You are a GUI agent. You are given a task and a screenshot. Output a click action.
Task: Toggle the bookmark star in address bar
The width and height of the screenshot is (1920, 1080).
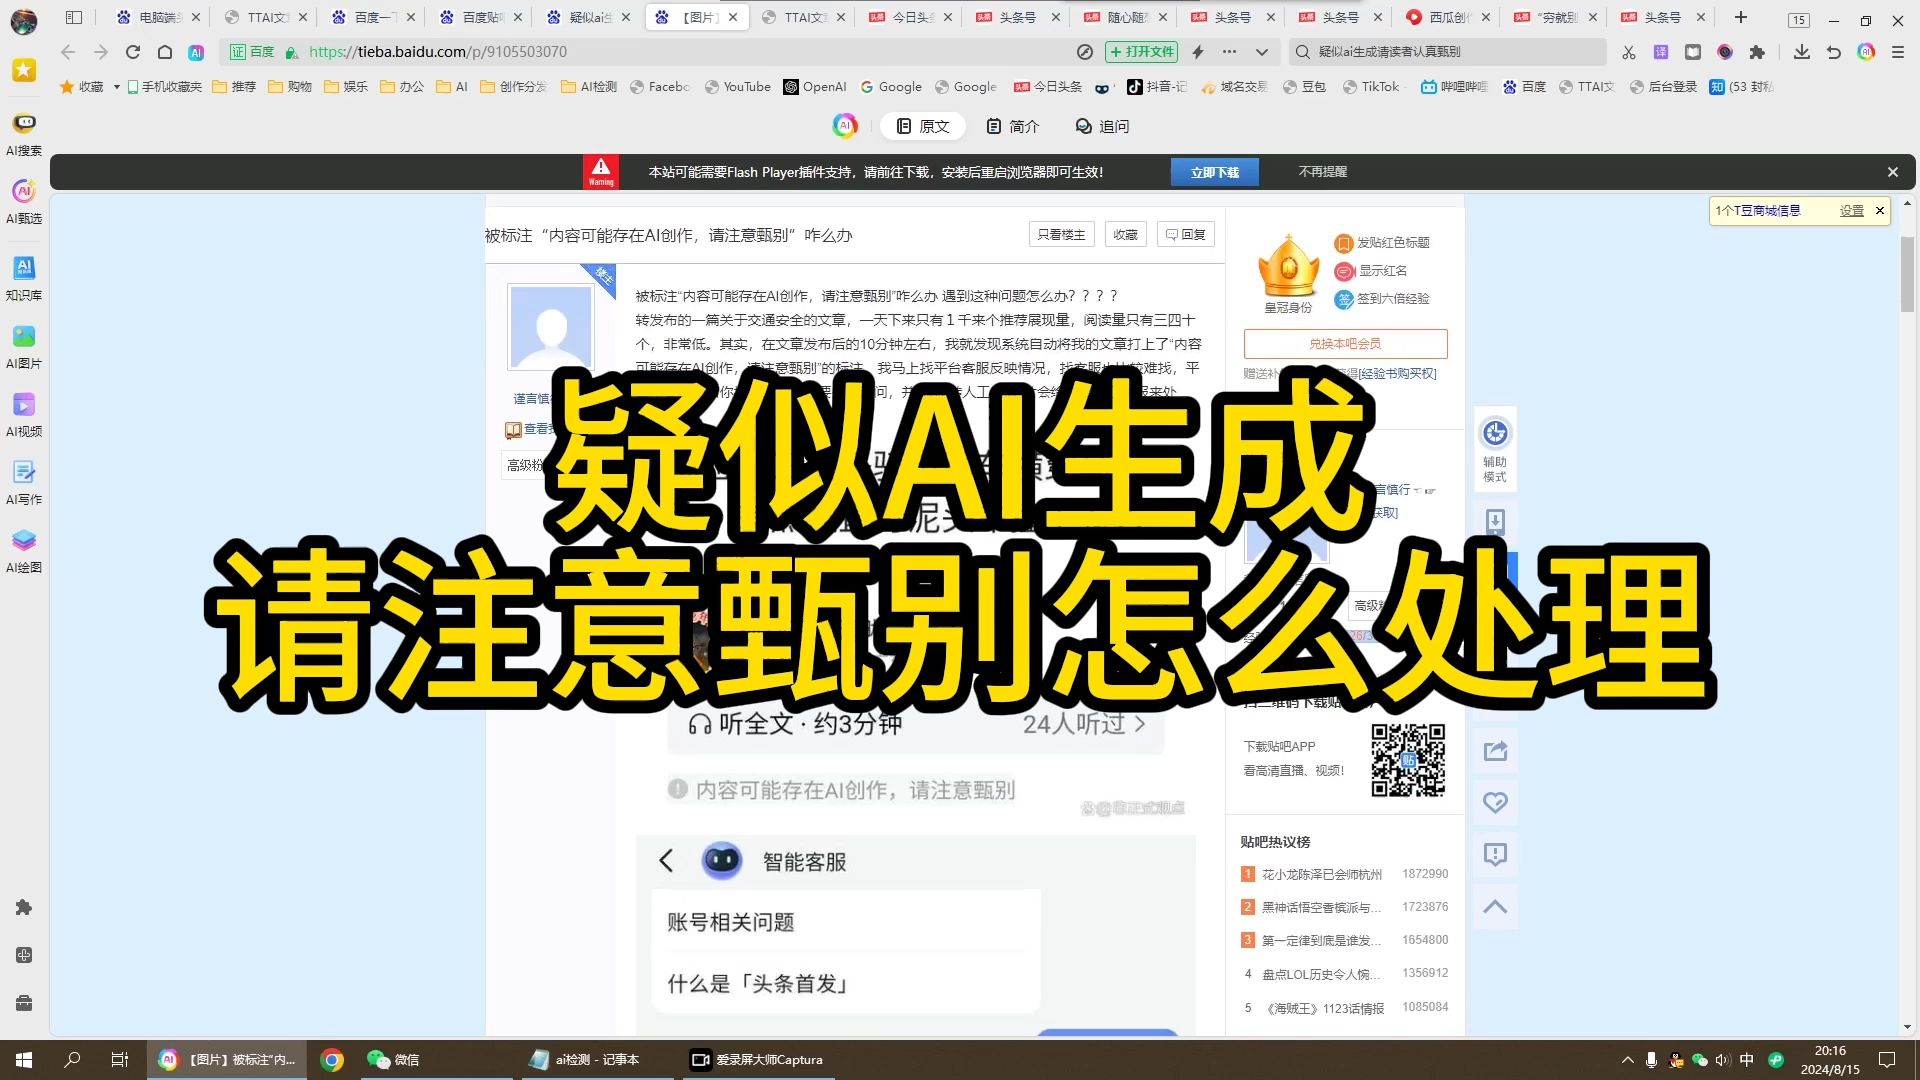click(x=22, y=70)
